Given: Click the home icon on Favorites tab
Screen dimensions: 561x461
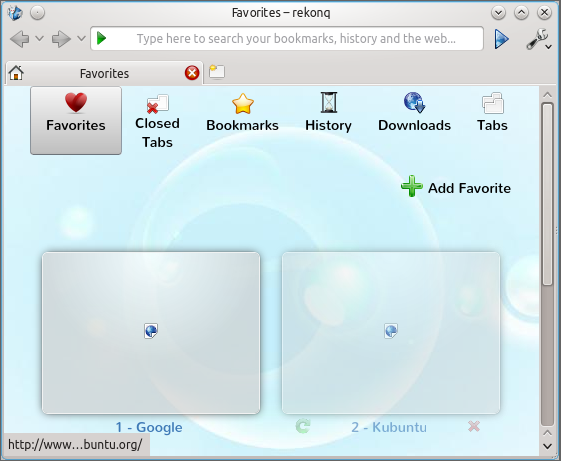Looking at the screenshot, I should pos(16,73).
